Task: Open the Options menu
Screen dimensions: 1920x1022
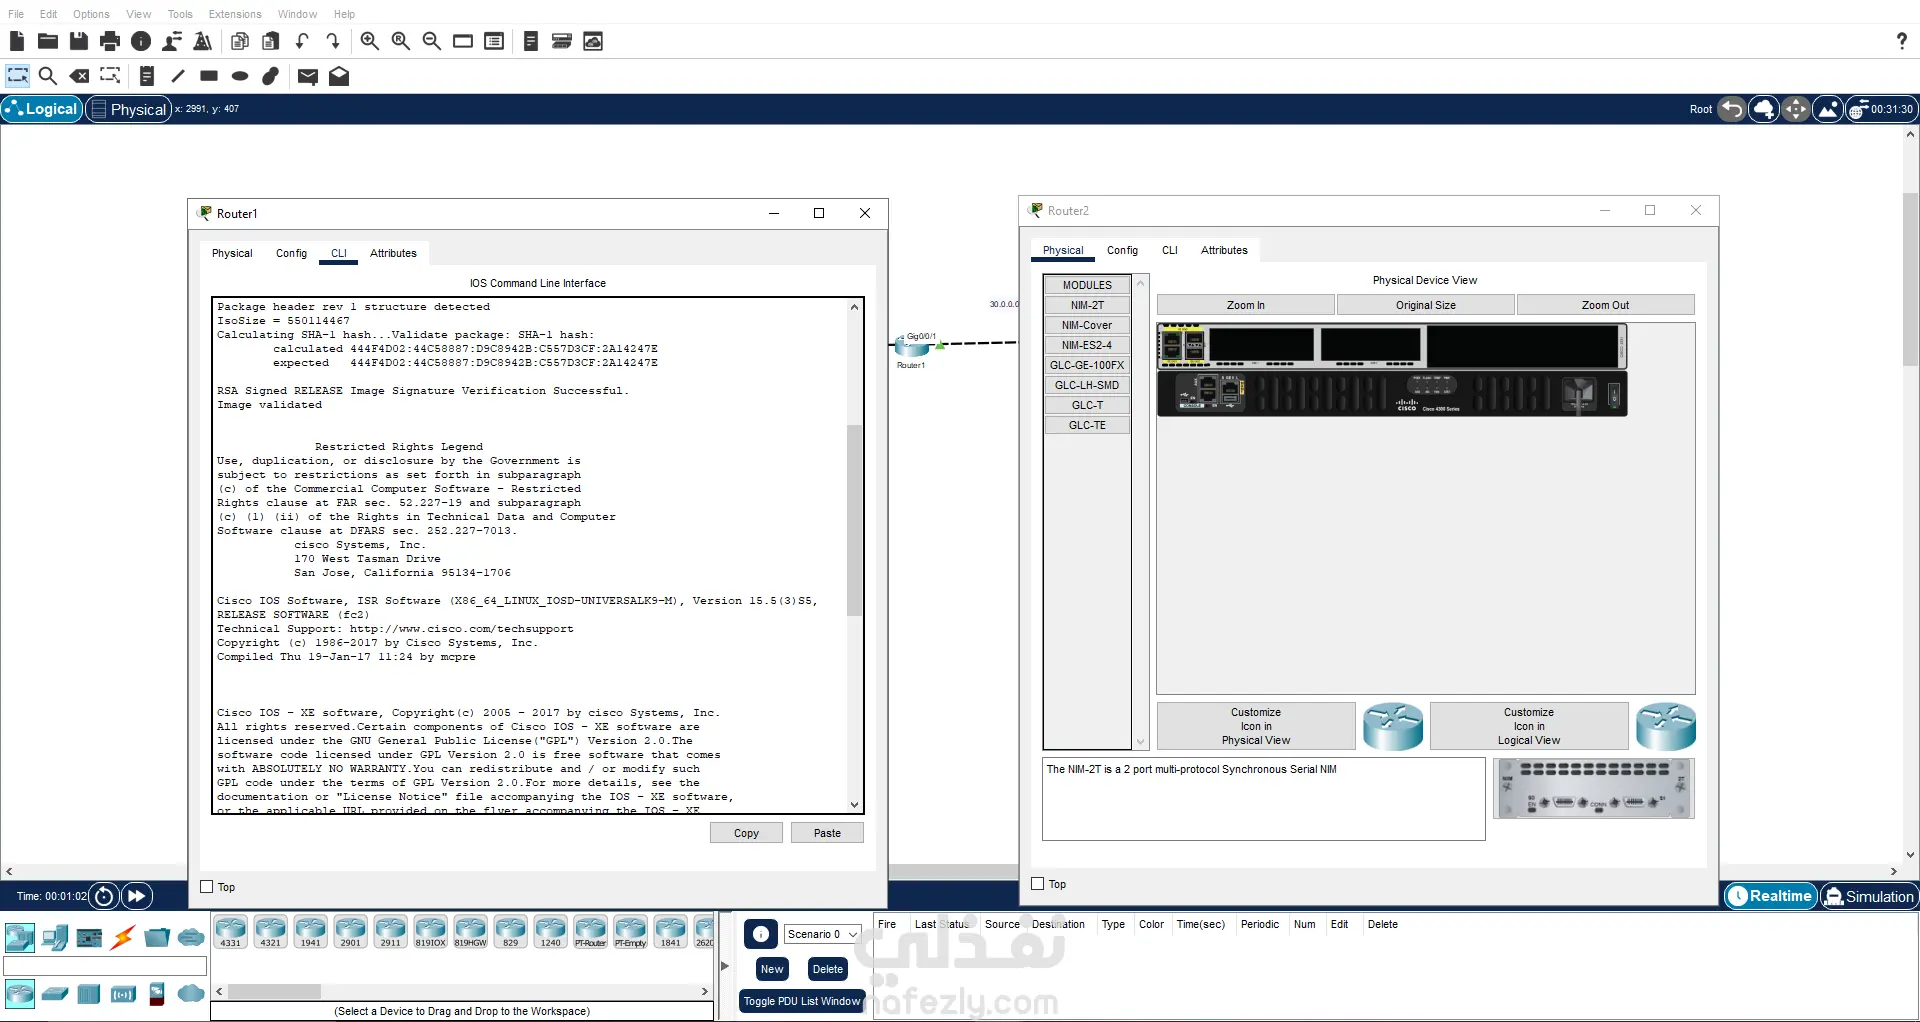Action: pyautogui.click(x=91, y=14)
